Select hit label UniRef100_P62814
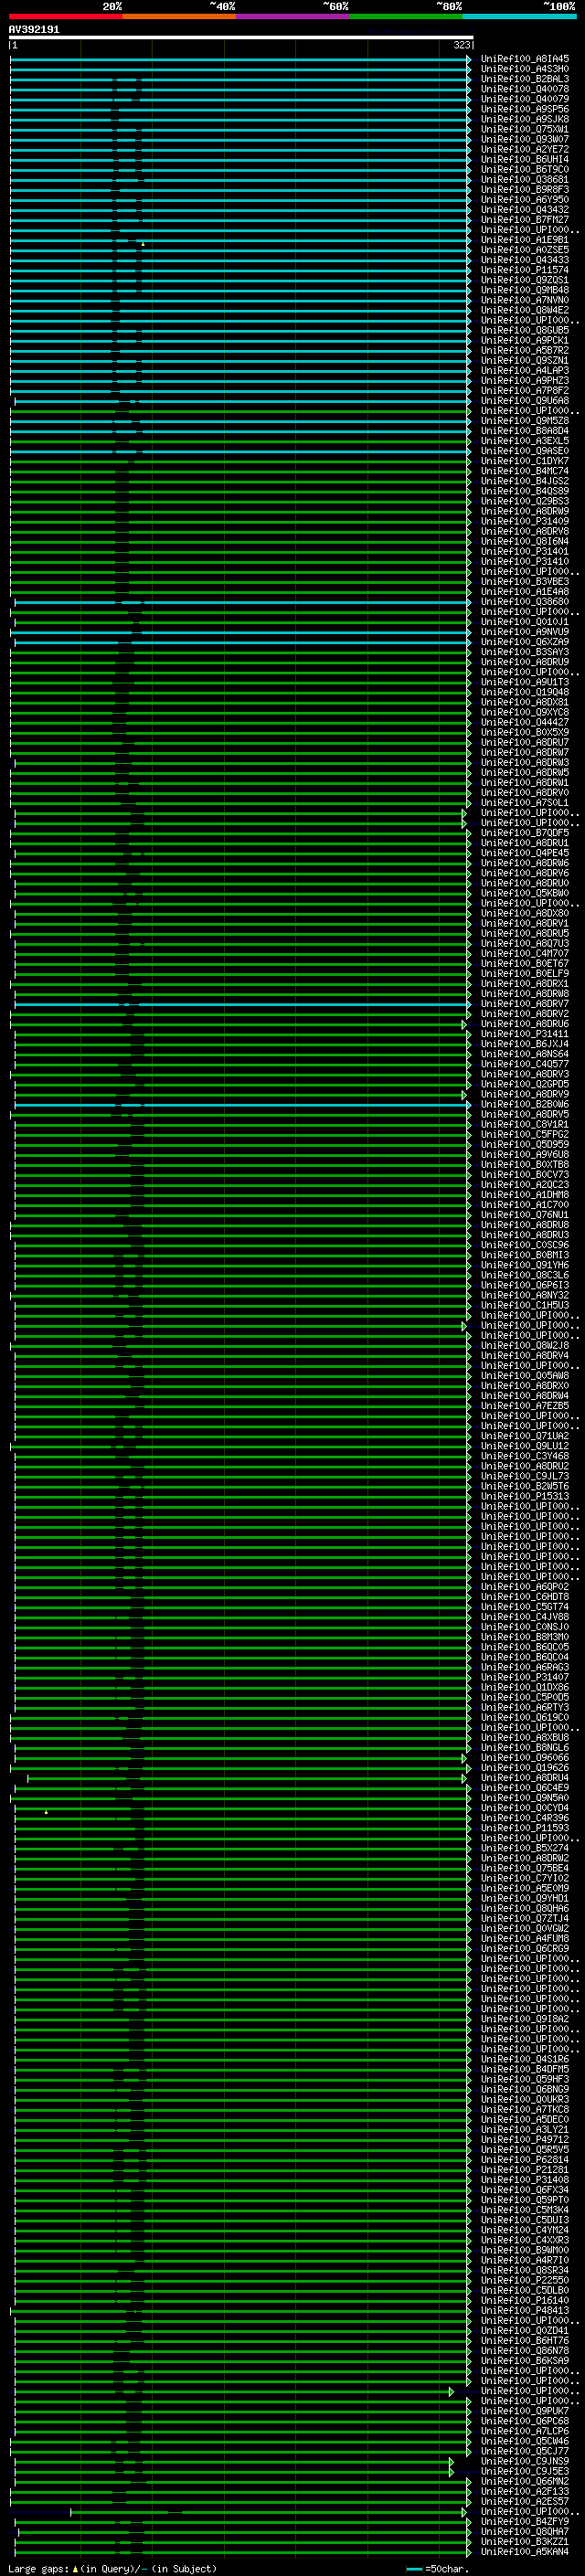Viewport: 585px width, 2576px height. tap(524, 2159)
